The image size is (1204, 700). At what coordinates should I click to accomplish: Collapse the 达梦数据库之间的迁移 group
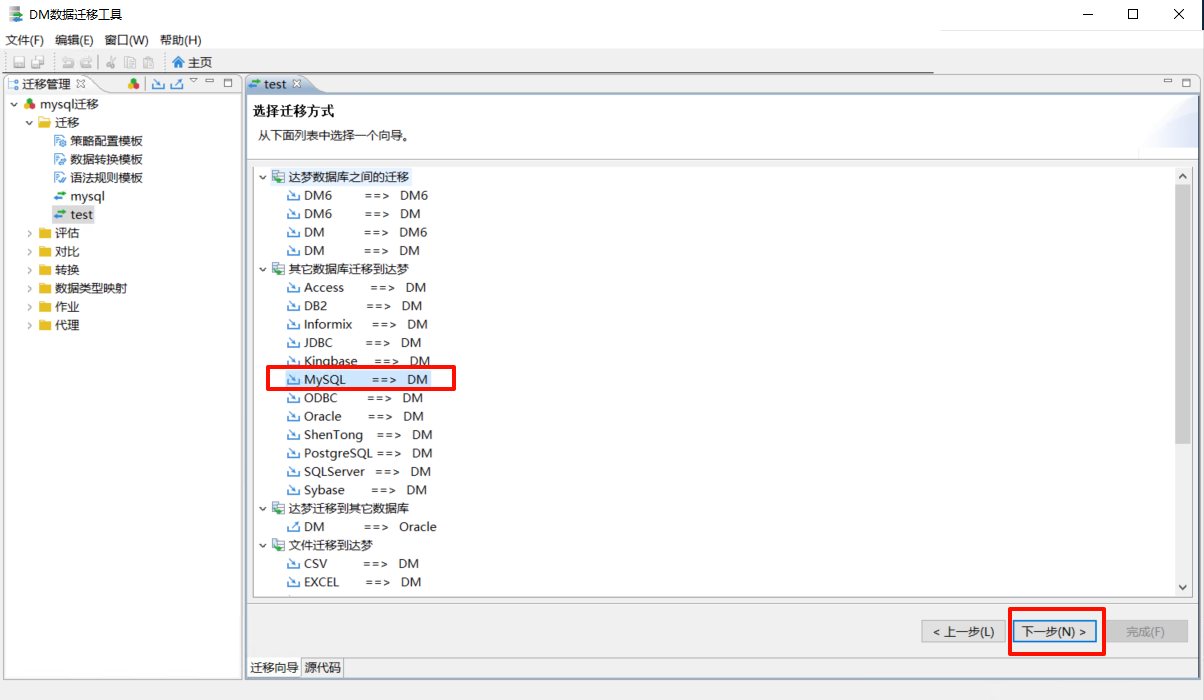click(263, 177)
